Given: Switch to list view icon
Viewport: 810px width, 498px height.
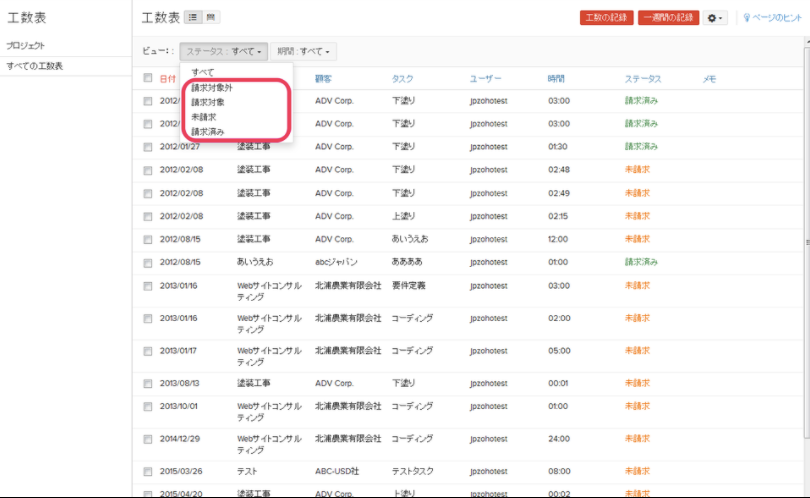Looking at the screenshot, I should [193, 18].
